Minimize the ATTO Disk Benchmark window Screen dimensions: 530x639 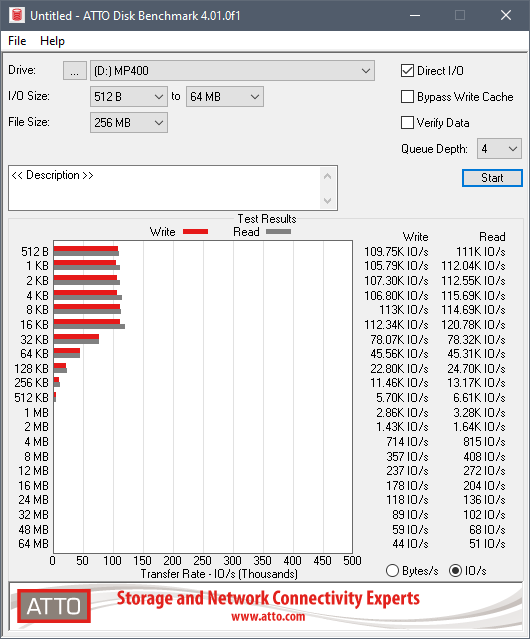415,15
